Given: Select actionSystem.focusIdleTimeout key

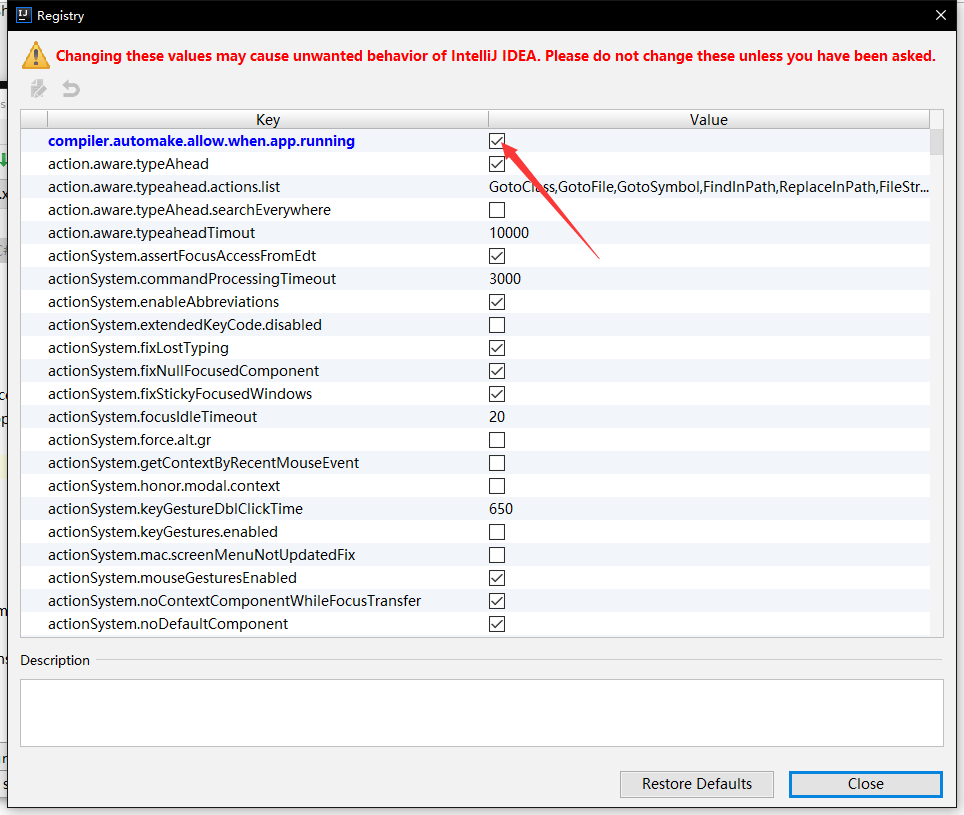Looking at the screenshot, I should click(152, 417).
